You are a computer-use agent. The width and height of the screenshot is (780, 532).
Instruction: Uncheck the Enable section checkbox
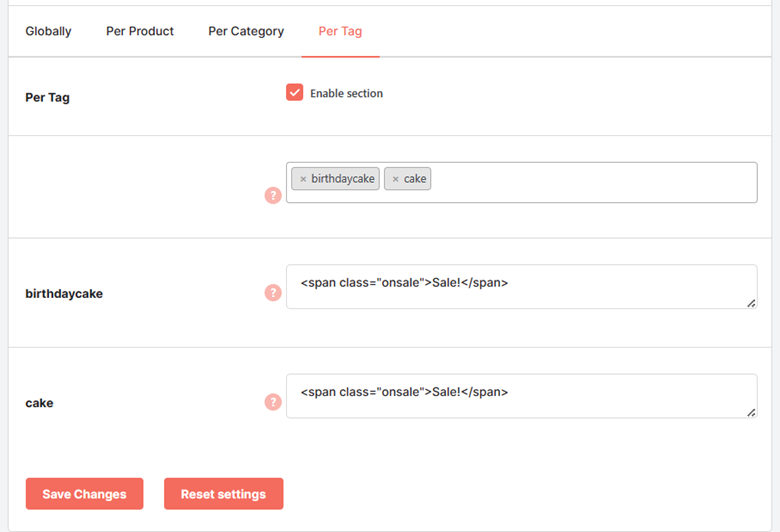tap(294, 92)
